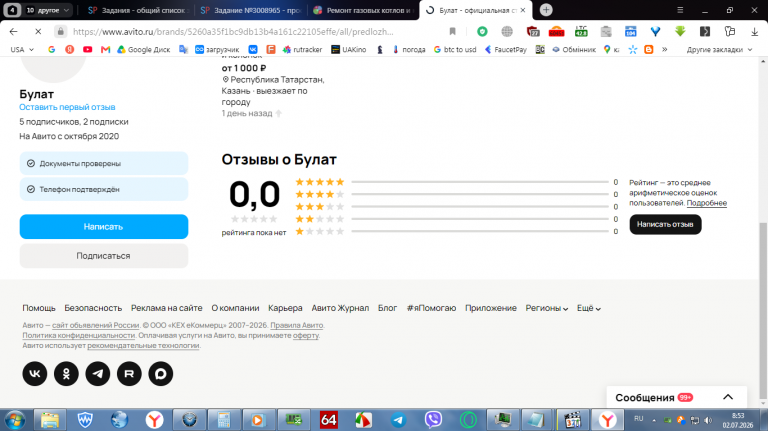
Task: Open Карьера footer link
Action: click(x=285, y=308)
